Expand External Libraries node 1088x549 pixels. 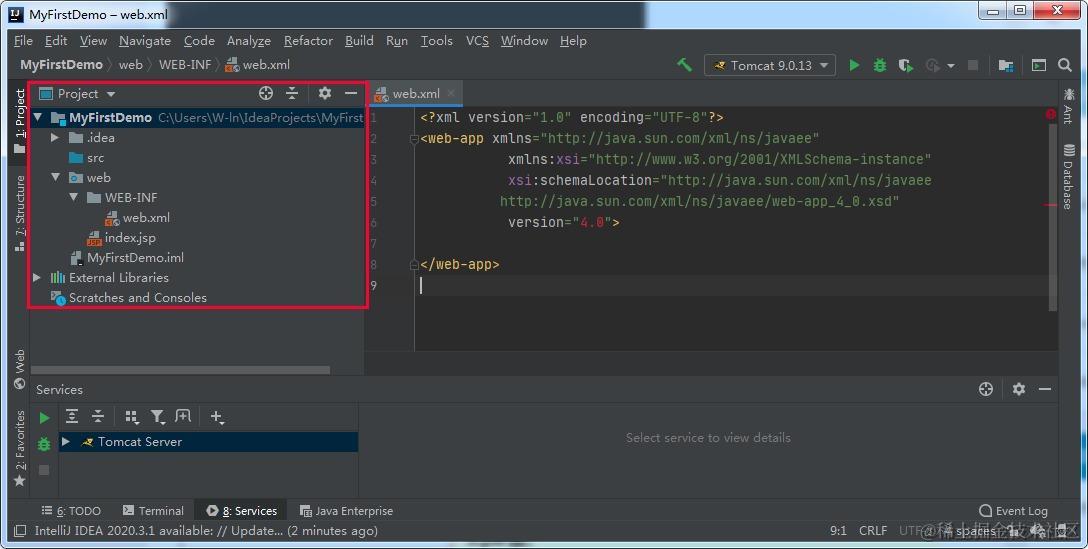pyautogui.click(x=37, y=278)
